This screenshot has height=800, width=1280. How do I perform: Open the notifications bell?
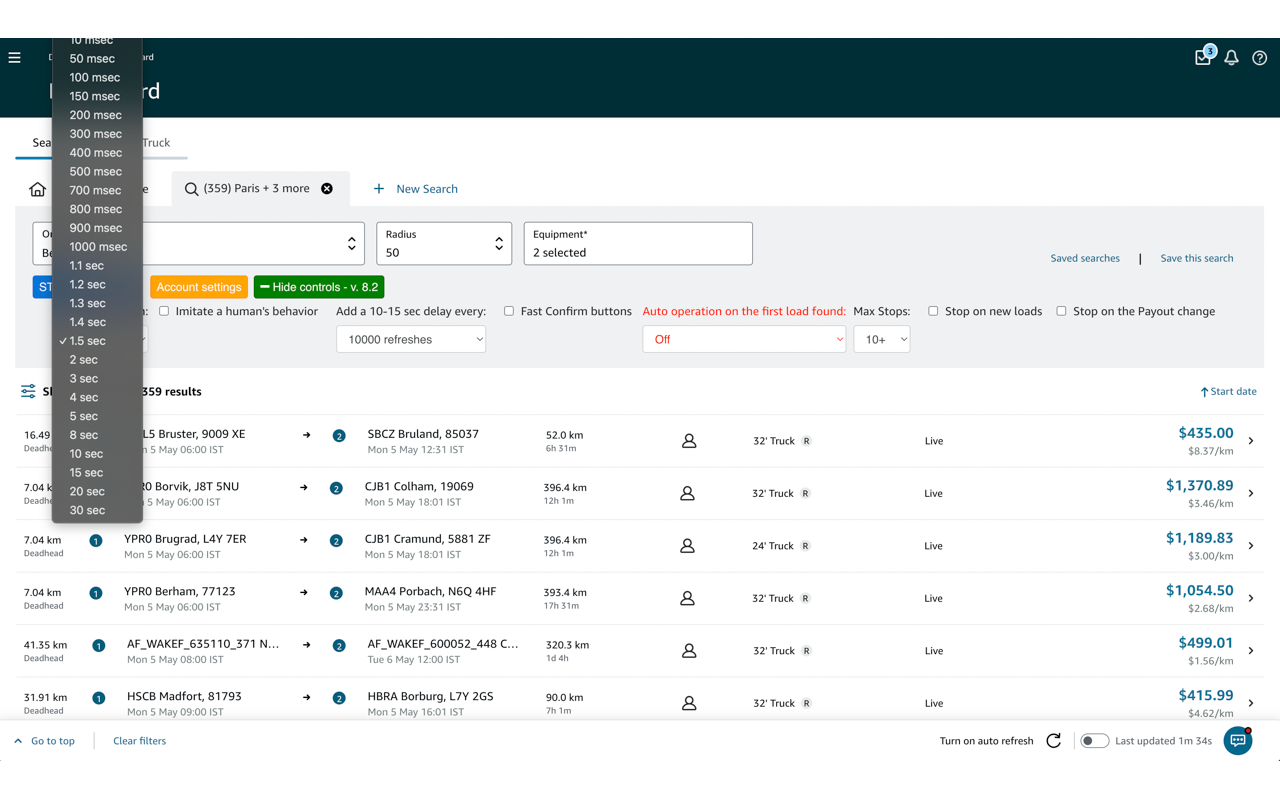tap(1231, 58)
